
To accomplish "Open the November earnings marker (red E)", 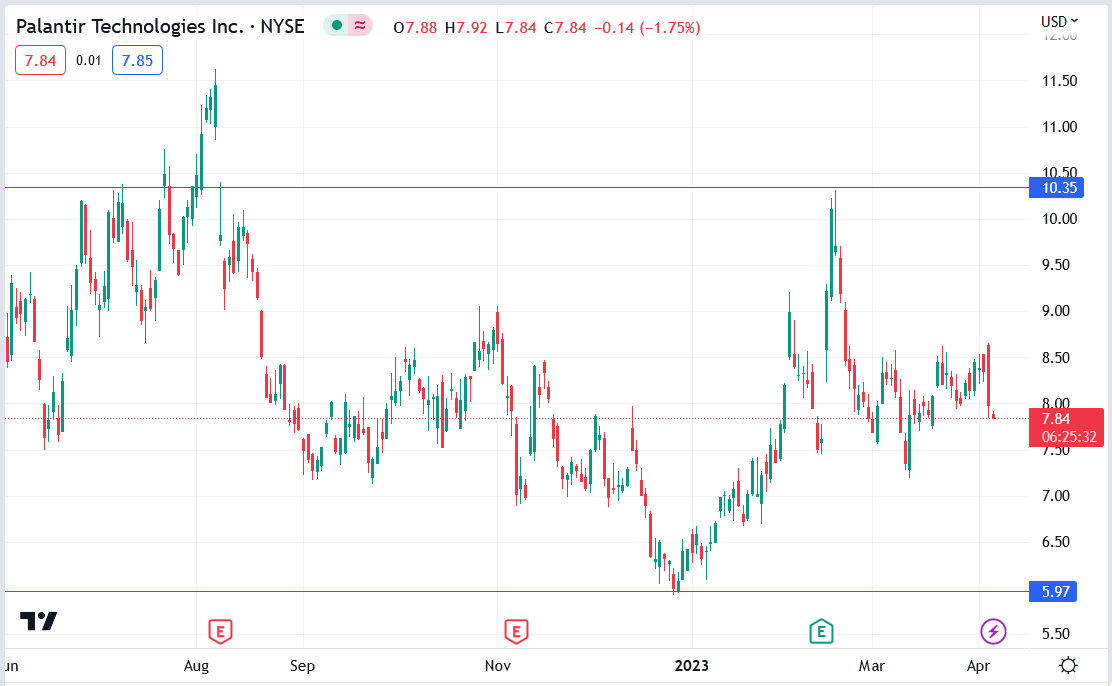I will [x=516, y=631].
